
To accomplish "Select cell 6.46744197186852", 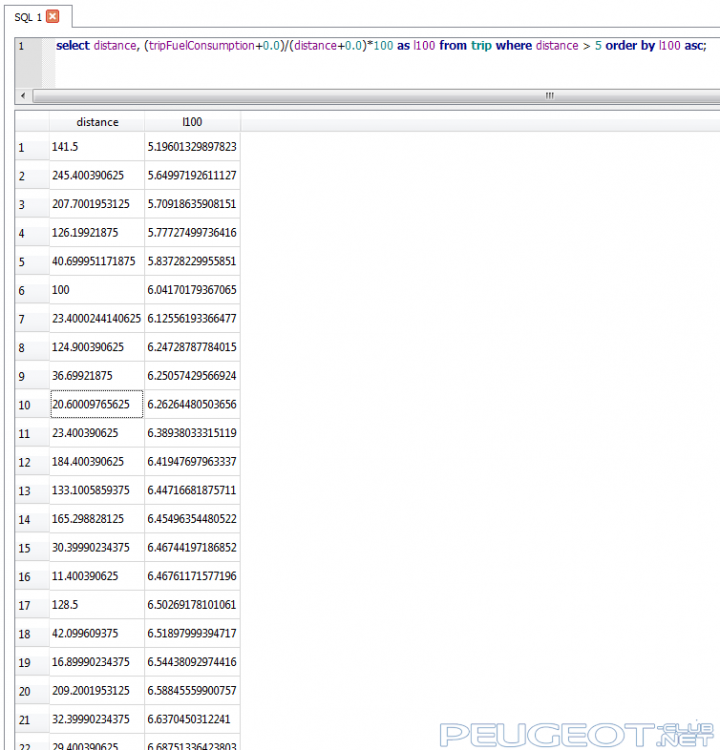I will 192,548.
